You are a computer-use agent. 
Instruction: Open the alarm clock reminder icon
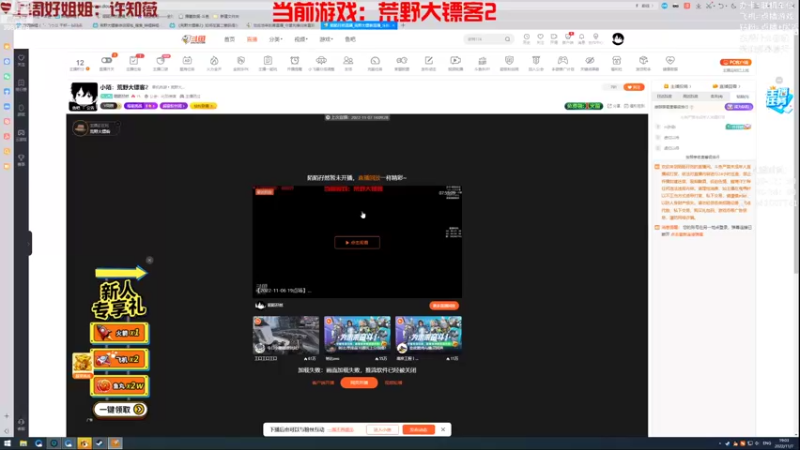coord(294,61)
